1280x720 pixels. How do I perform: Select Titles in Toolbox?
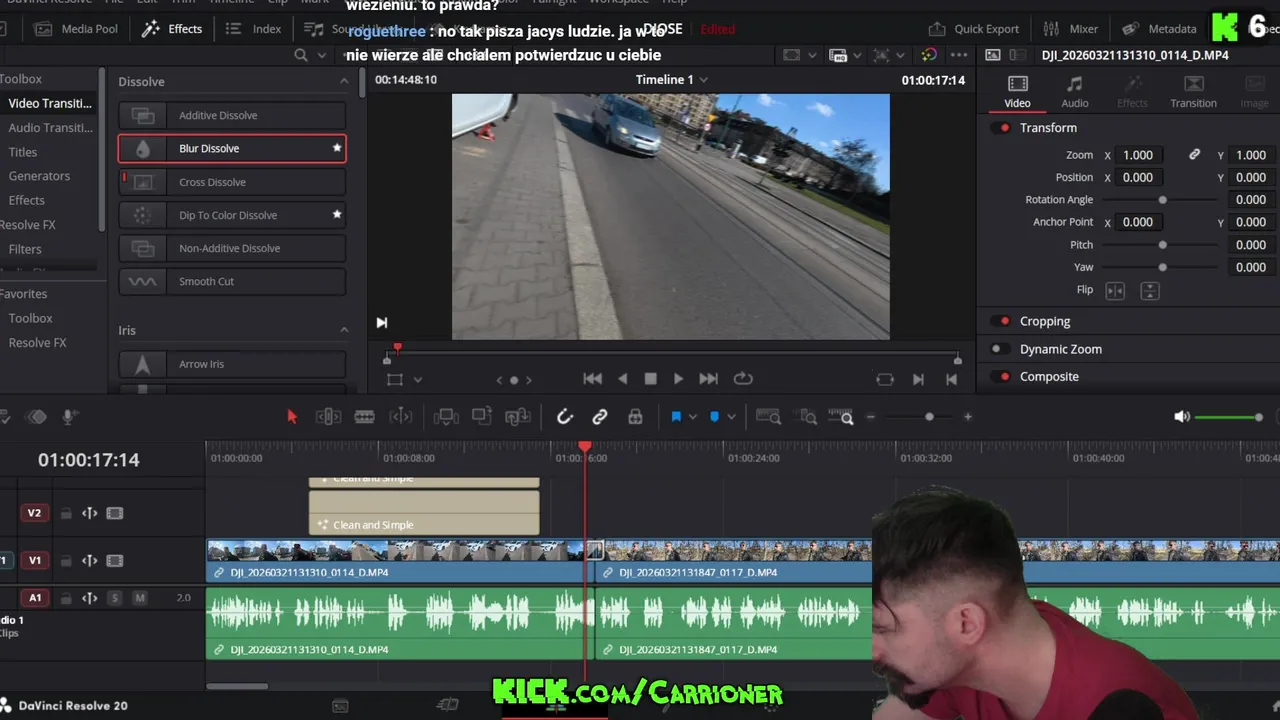pyautogui.click(x=23, y=152)
